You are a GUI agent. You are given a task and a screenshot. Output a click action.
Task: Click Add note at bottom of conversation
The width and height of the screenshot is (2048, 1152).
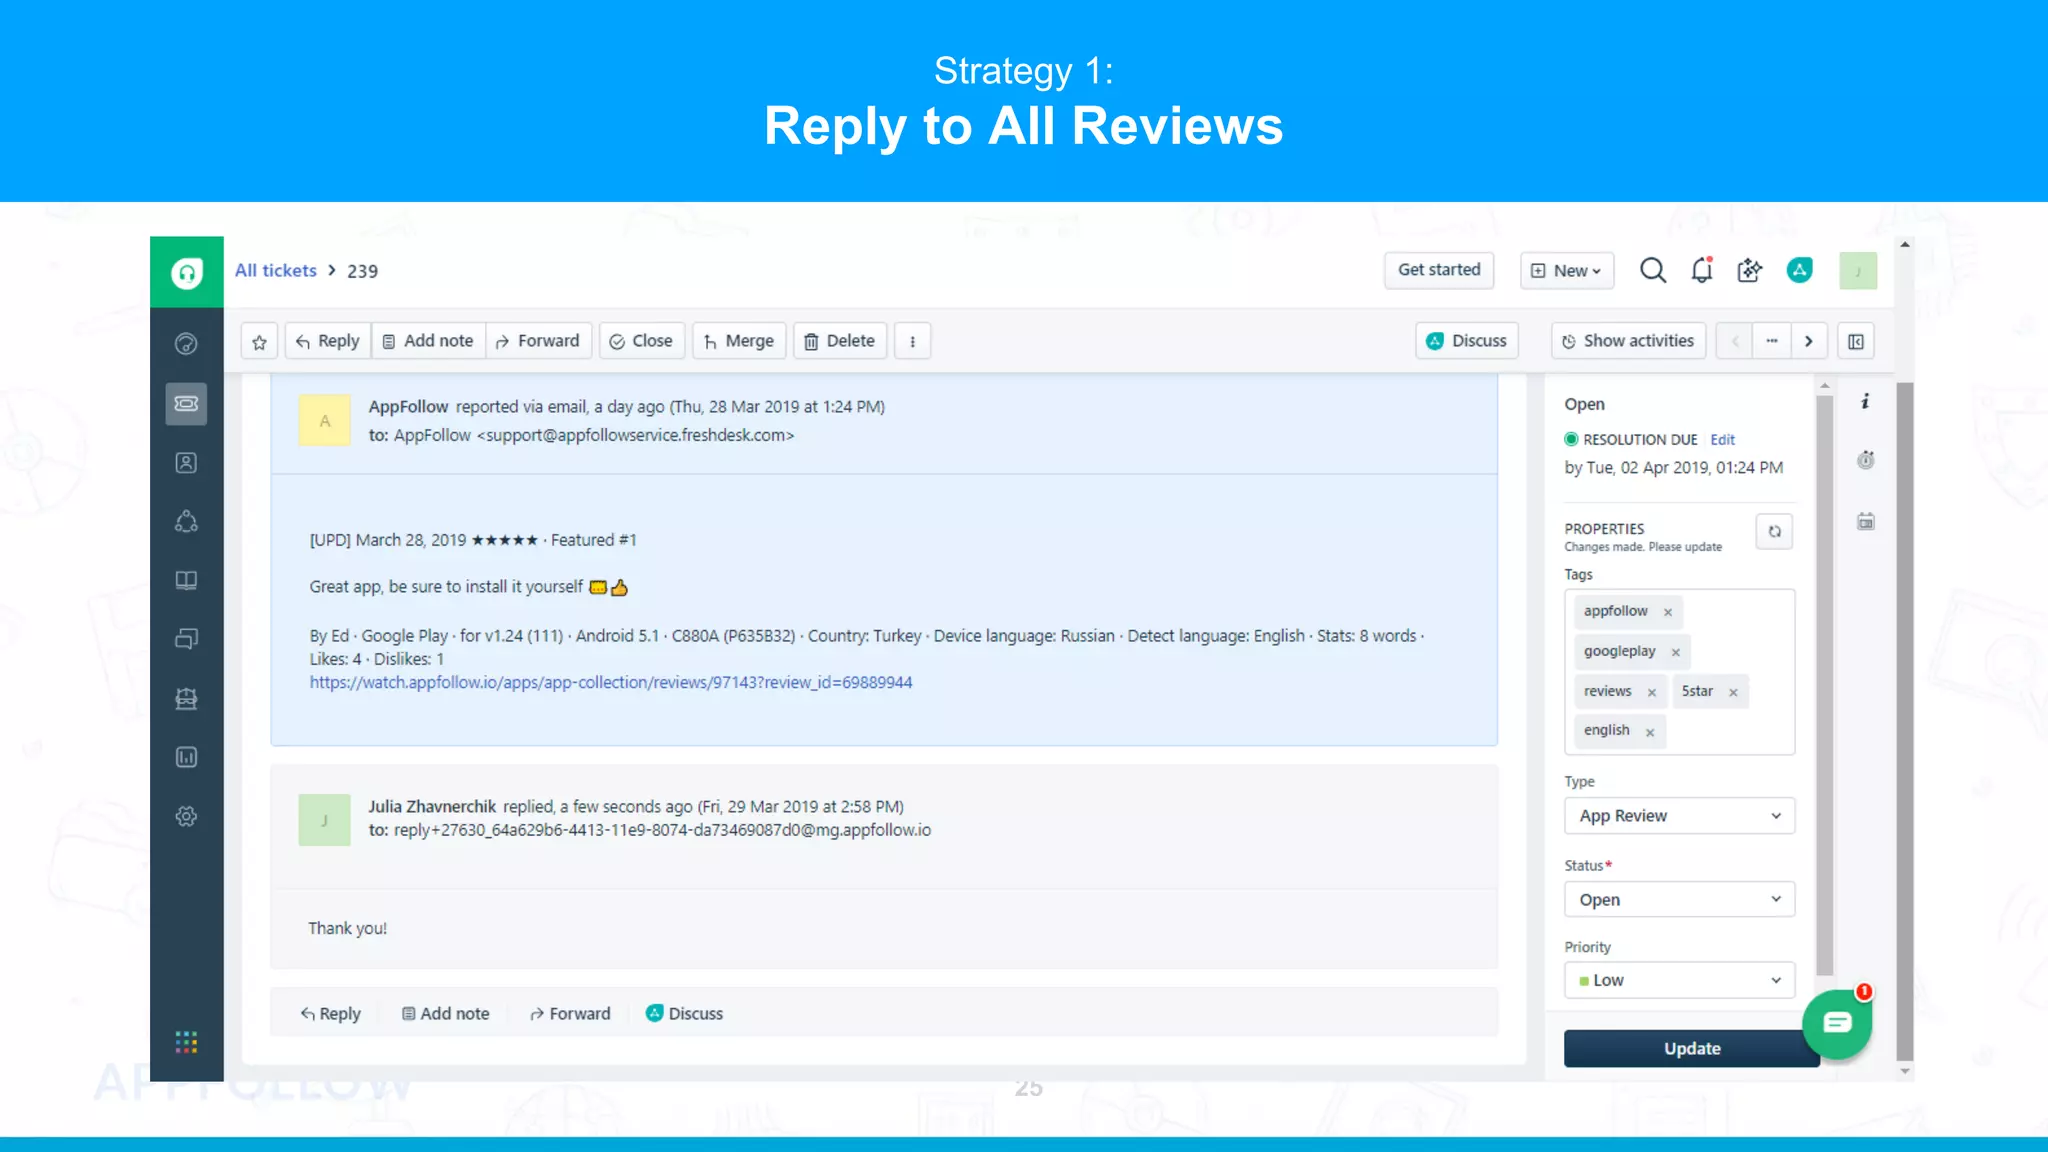tap(446, 1013)
